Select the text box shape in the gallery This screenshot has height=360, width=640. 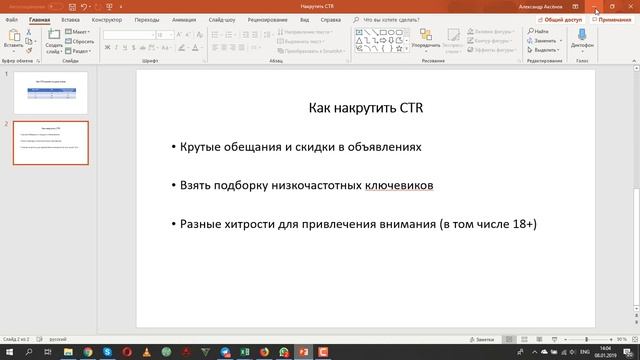359,32
